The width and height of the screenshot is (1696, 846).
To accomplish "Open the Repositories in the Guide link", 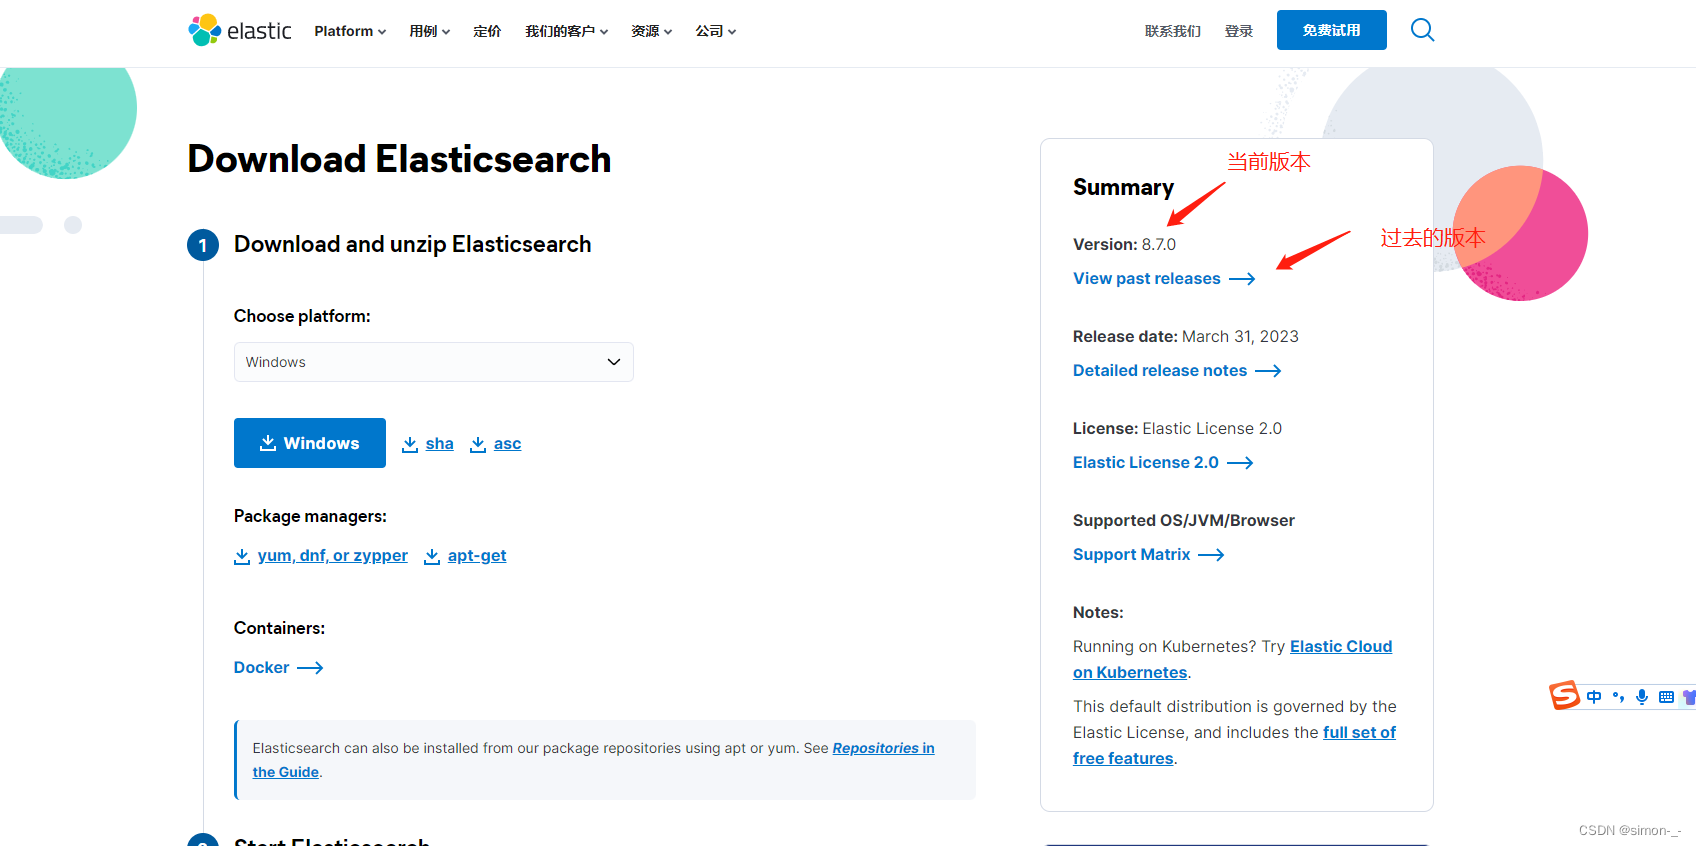I will (x=883, y=748).
